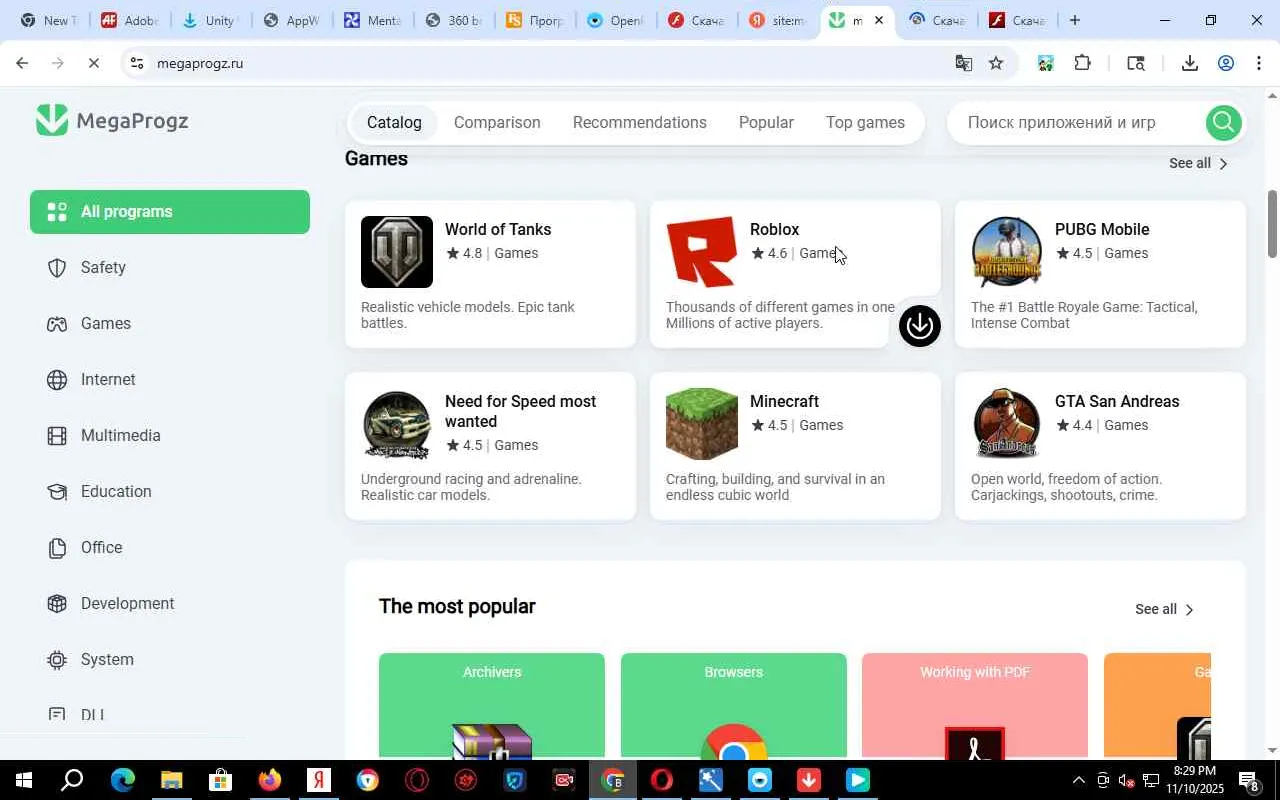Open Windows Start menu

(x=22, y=780)
